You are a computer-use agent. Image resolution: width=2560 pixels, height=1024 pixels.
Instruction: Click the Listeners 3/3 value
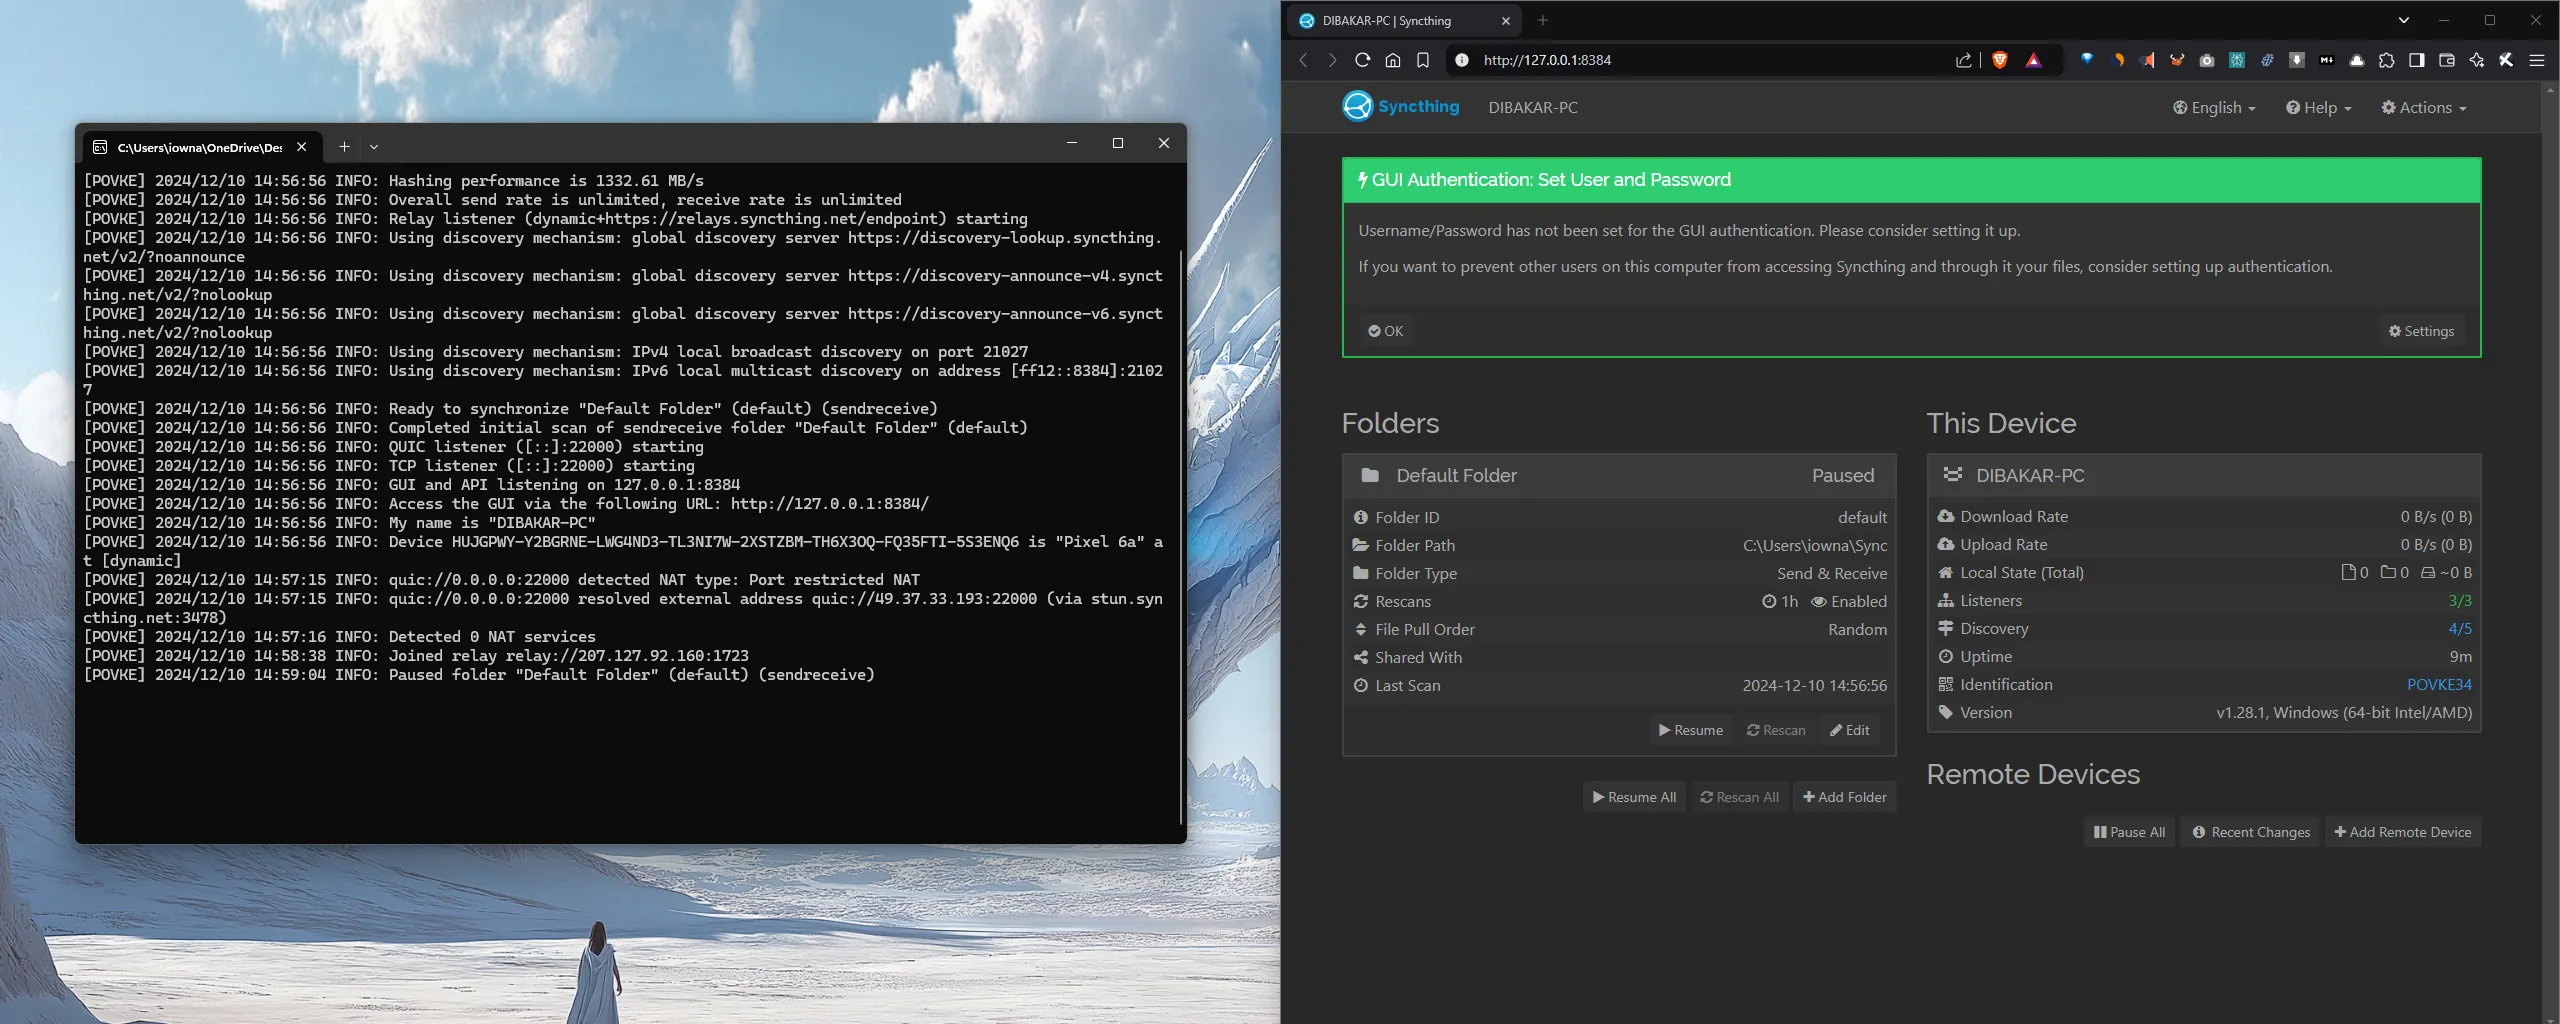point(2460,601)
